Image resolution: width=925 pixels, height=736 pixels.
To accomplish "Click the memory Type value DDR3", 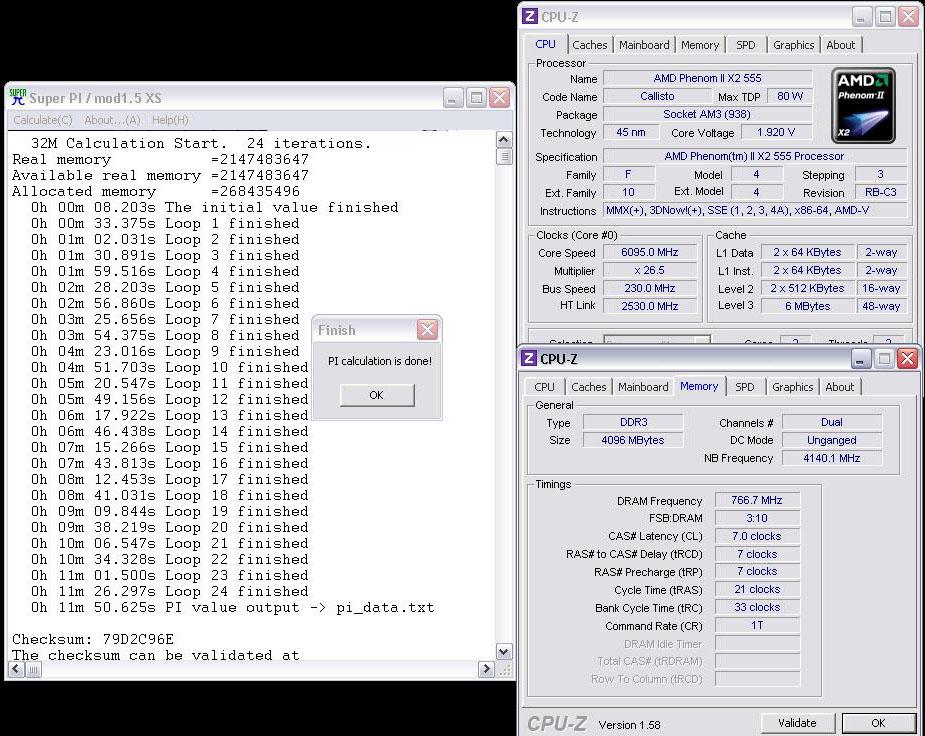I will click(633, 422).
